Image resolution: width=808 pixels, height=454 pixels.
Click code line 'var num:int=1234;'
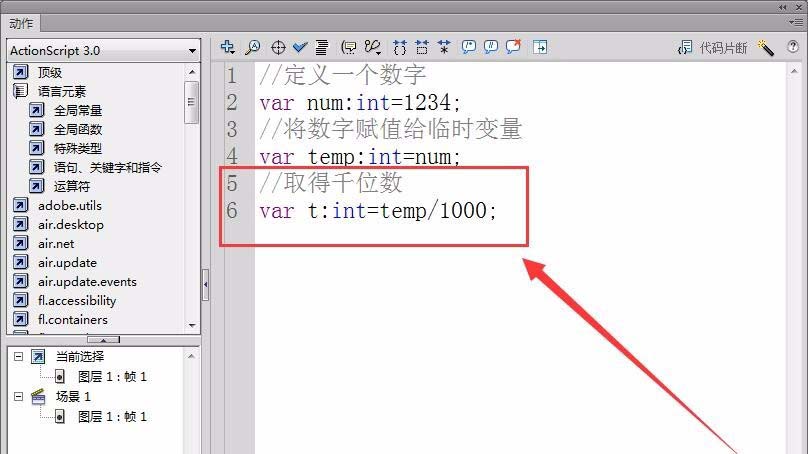[360, 103]
